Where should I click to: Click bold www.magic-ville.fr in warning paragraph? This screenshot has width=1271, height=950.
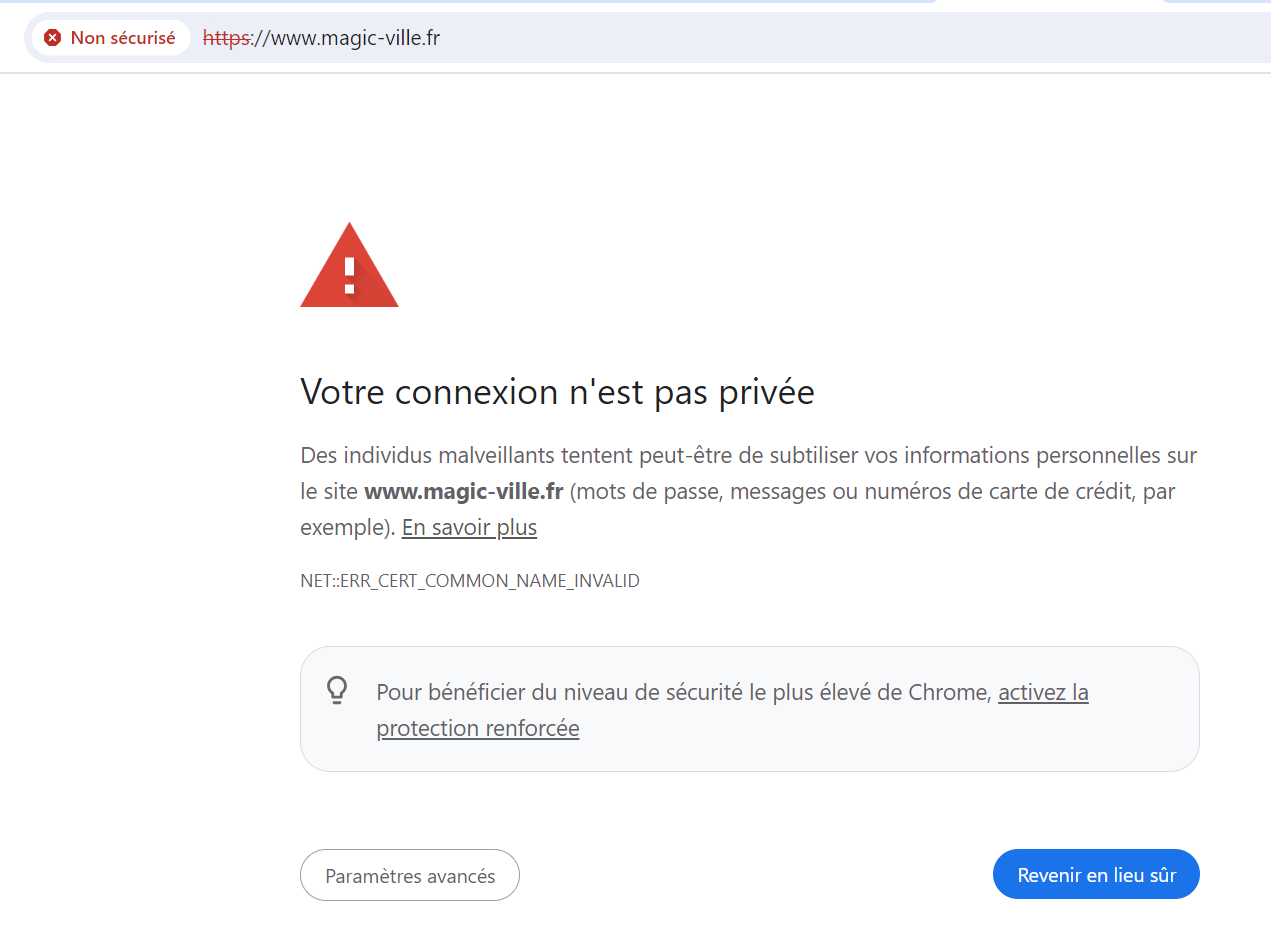click(x=463, y=491)
